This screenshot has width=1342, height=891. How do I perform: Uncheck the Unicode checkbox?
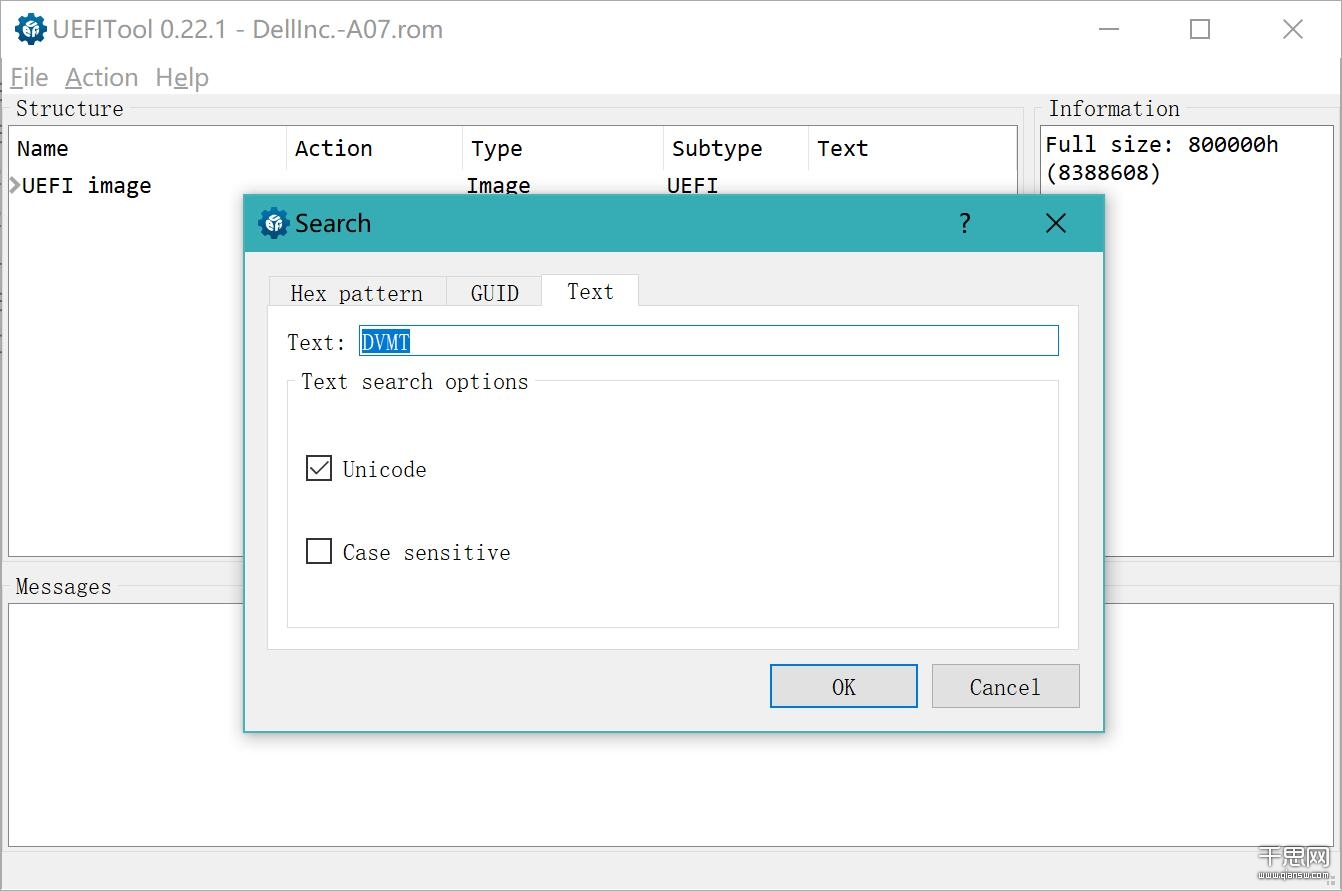(x=318, y=468)
